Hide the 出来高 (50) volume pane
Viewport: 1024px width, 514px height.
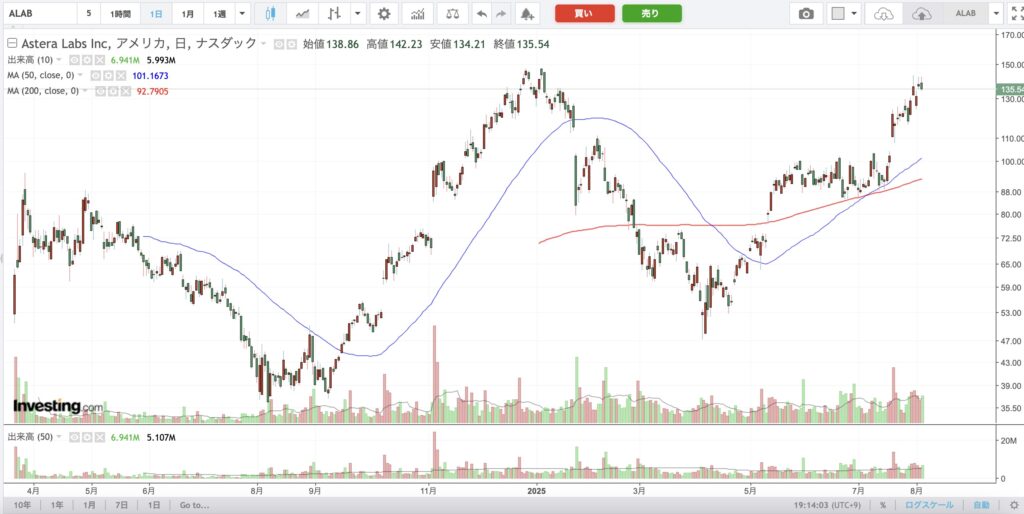[x=72, y=436]
